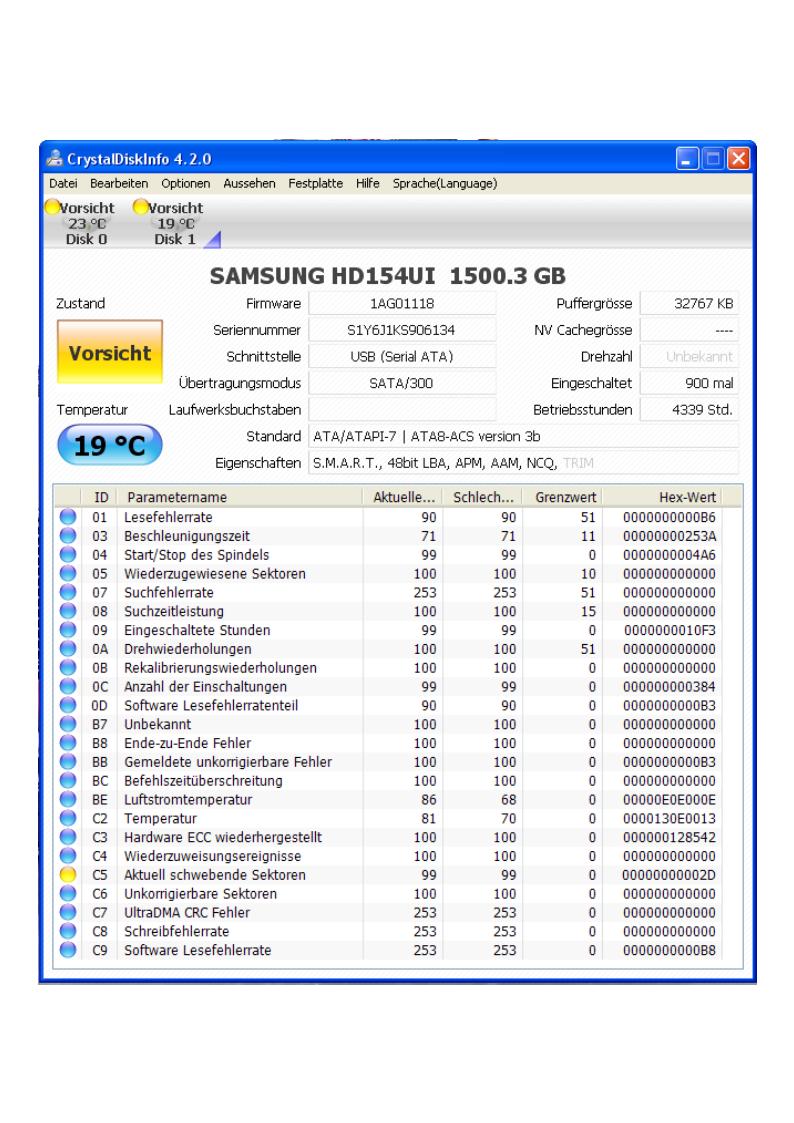Image resolution: width=794 pixels, height=1123 pixels.
Task: Click the CrystalDiskInfo title bar icon
Action: tap(55, 158)
